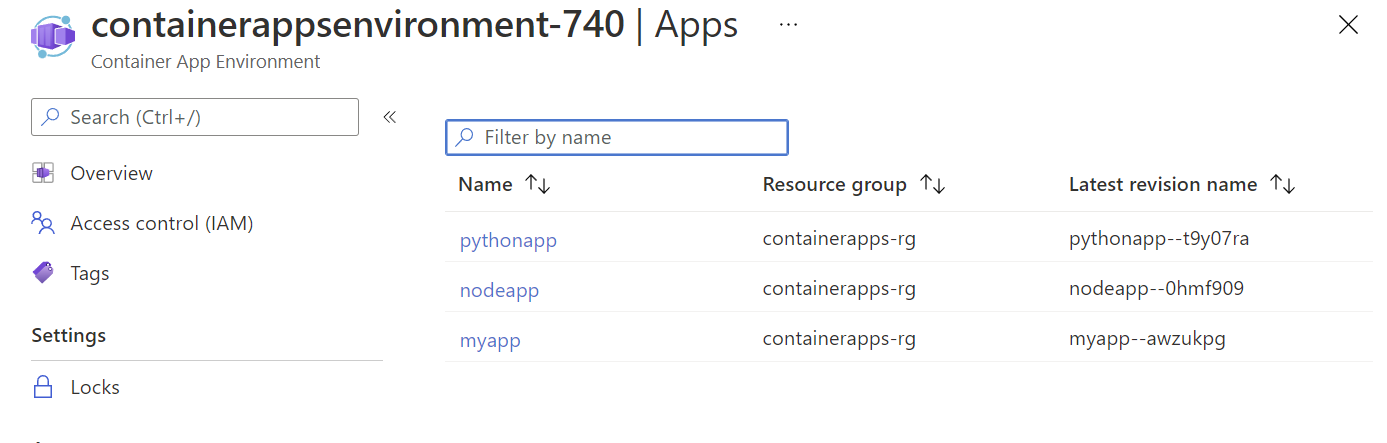Open the Locks settings item
Viewport: 1387px width, 443px height.
pyautogui.click(x=95, y=387)
